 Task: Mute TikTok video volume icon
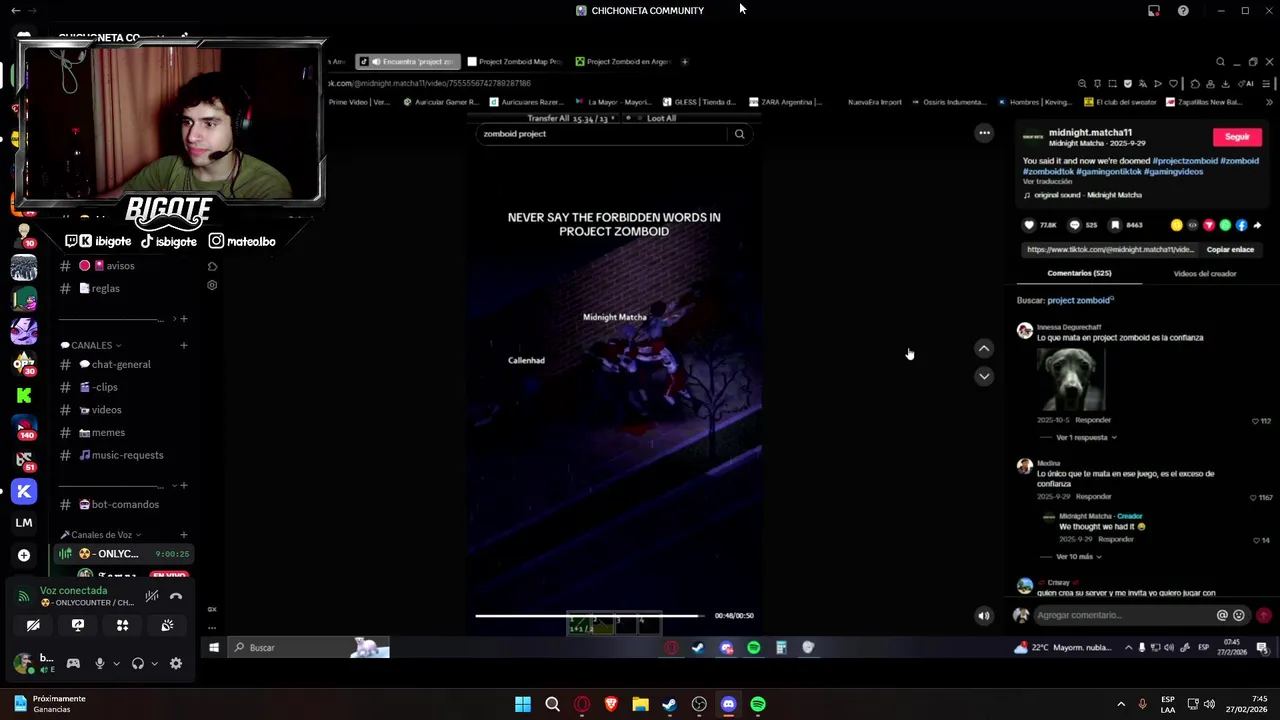tap(984, 616)
